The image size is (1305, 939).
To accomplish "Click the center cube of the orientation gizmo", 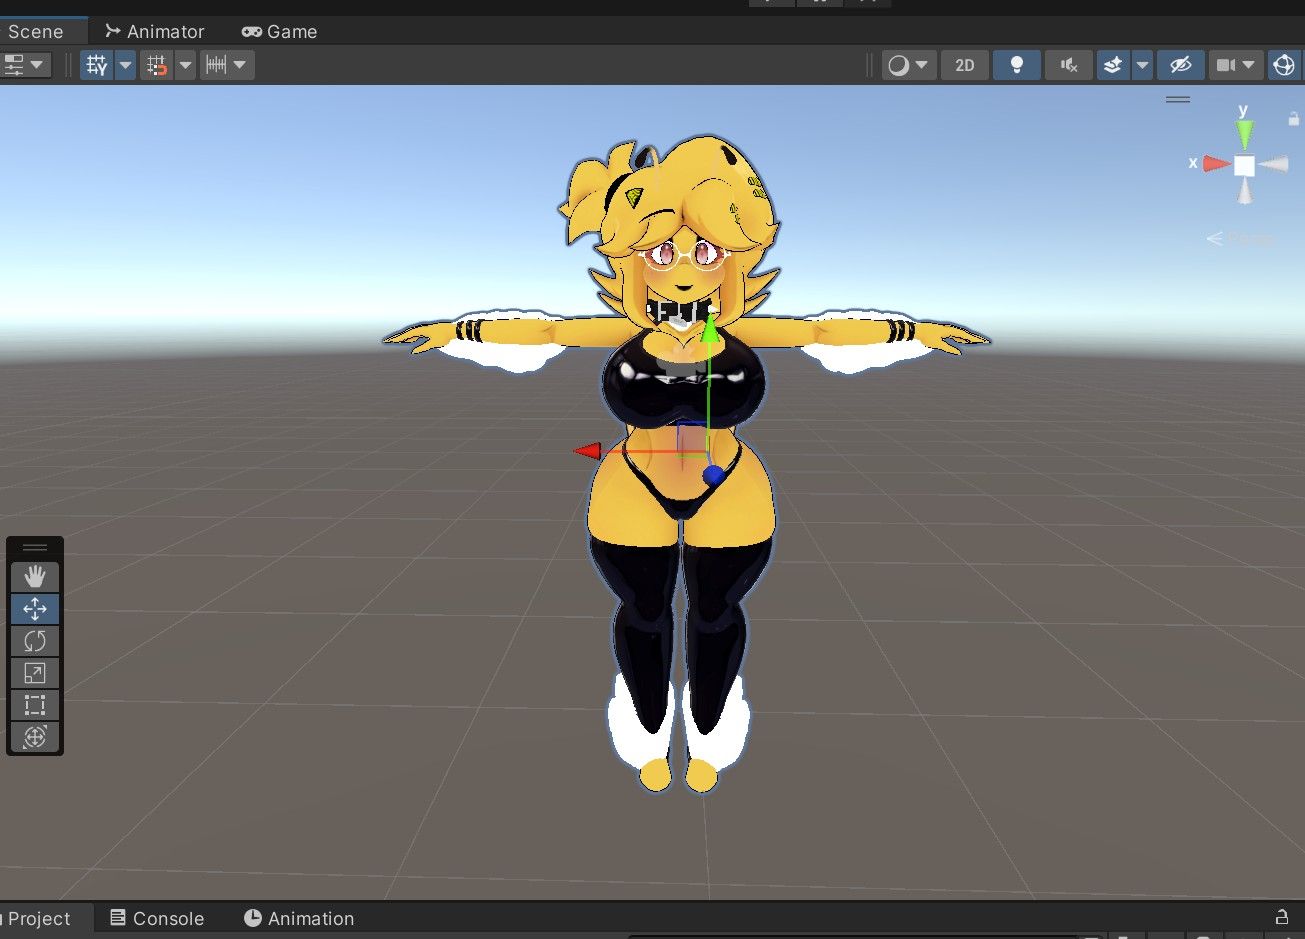I will (1244, 165).
